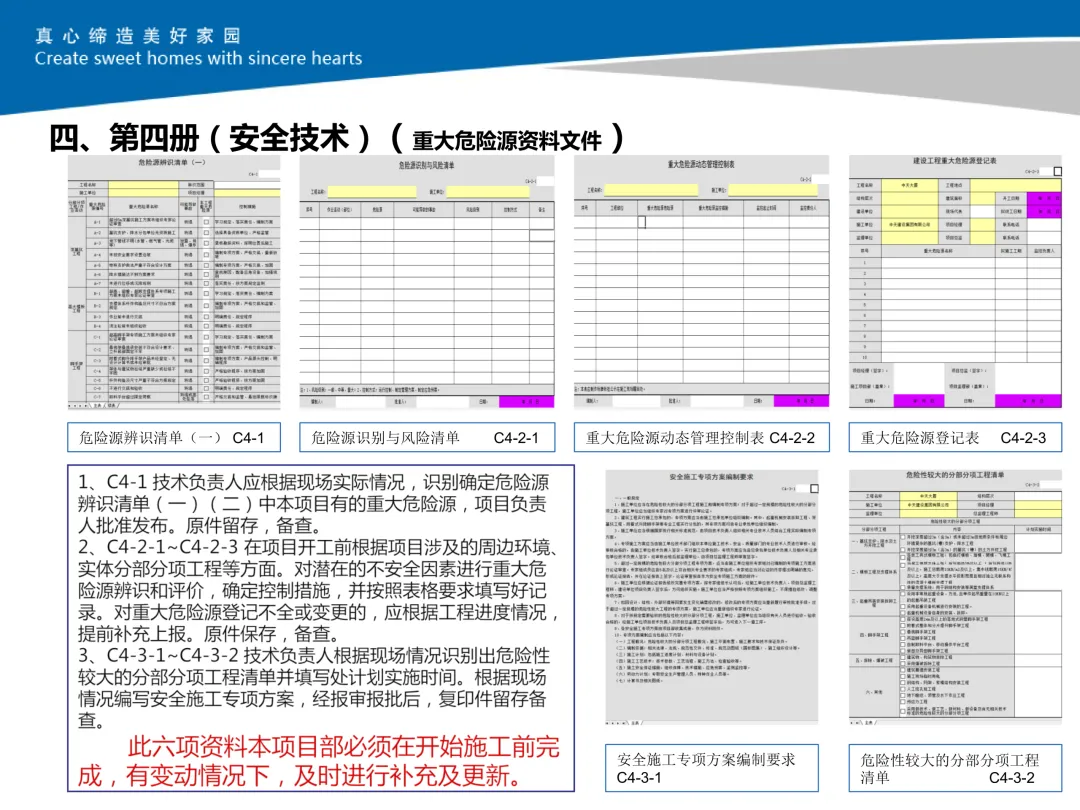1080x810 pixels.
Task: Open the 危险源辨识清单（一）form thumbnail
Action: point(174,282)
